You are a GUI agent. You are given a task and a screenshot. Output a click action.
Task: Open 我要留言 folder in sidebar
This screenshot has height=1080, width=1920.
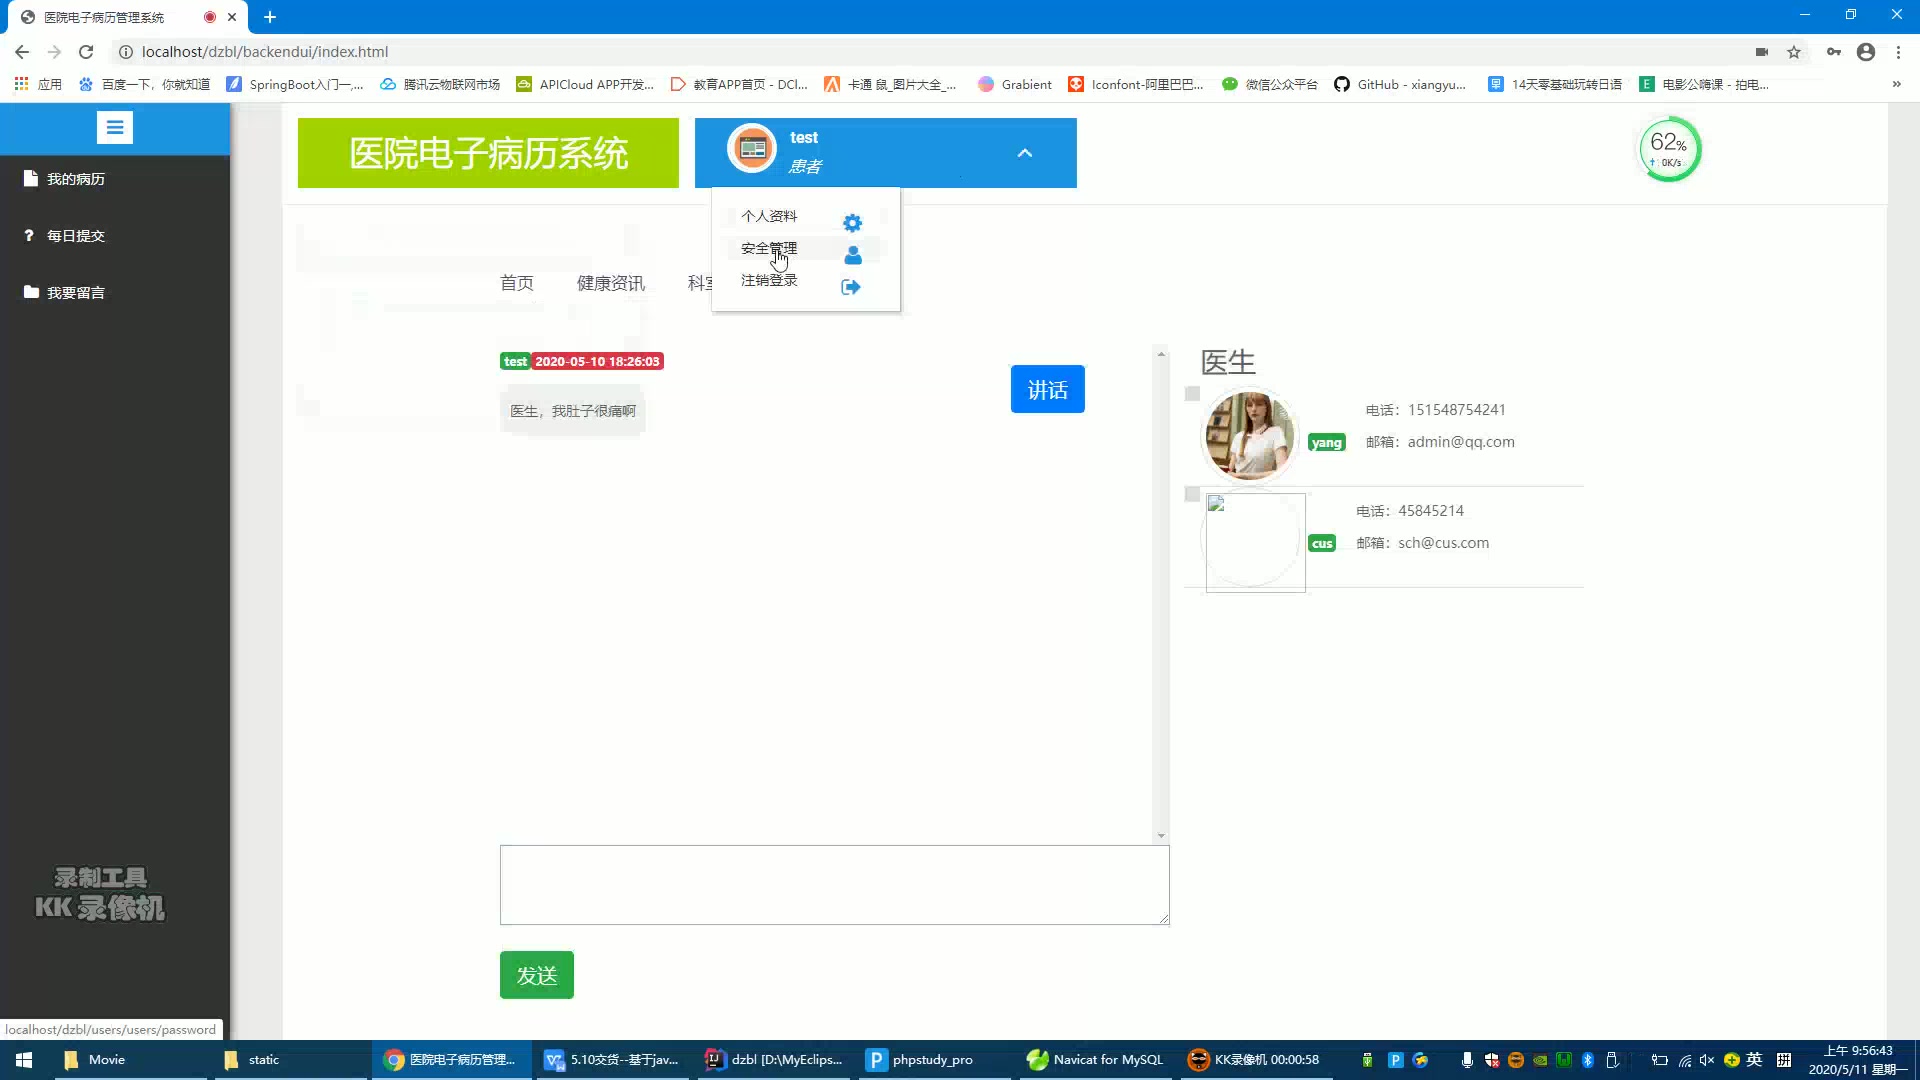73,292
